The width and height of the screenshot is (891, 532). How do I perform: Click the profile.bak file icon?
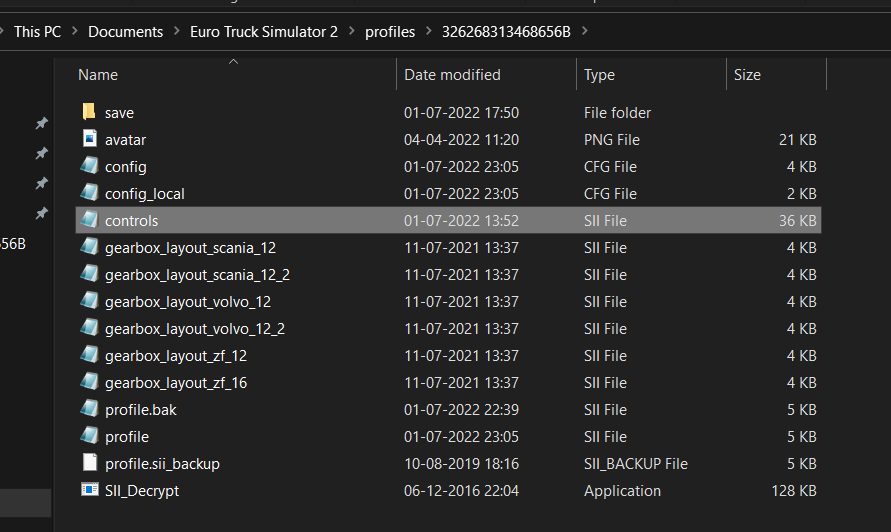89,410
